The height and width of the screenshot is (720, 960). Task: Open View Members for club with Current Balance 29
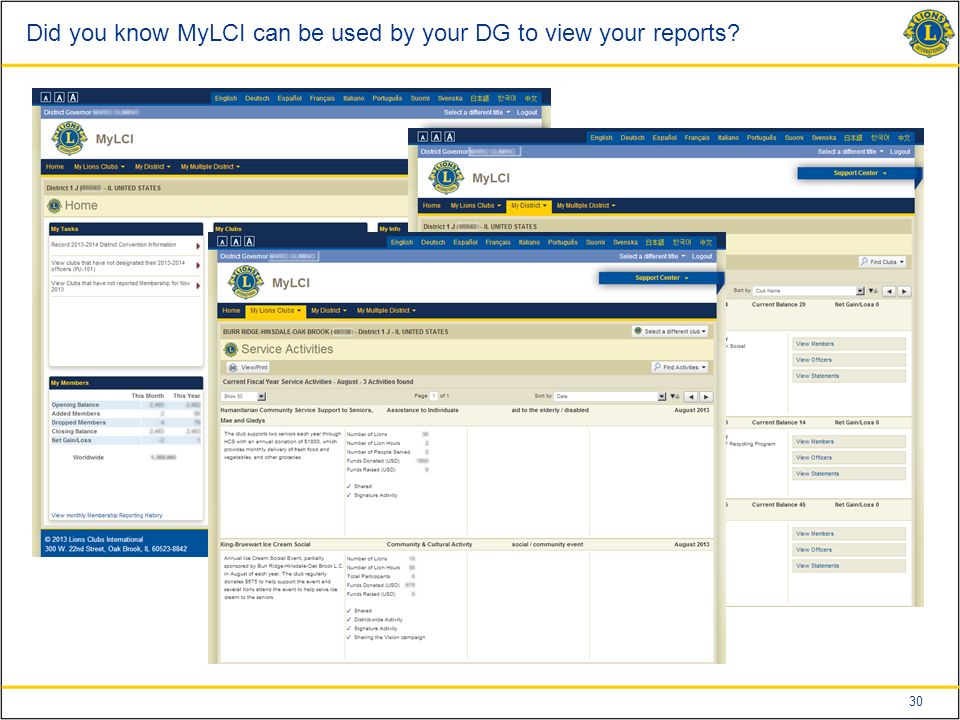pos(849,344)
